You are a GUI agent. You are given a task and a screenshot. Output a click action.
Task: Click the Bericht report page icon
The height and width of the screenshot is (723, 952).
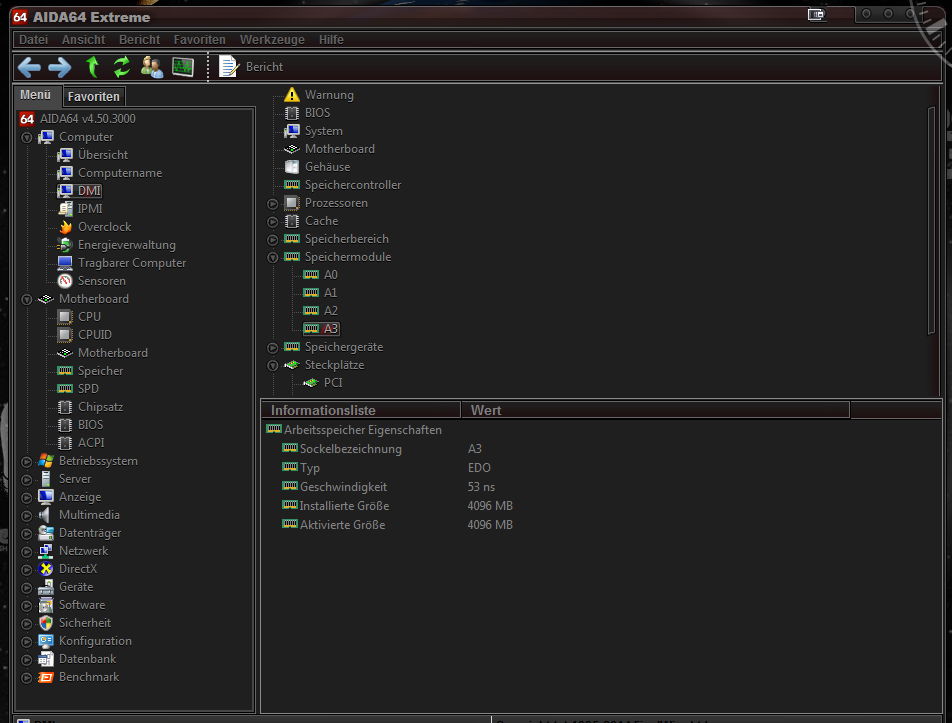pyautogui.click(x=228, y=67)
